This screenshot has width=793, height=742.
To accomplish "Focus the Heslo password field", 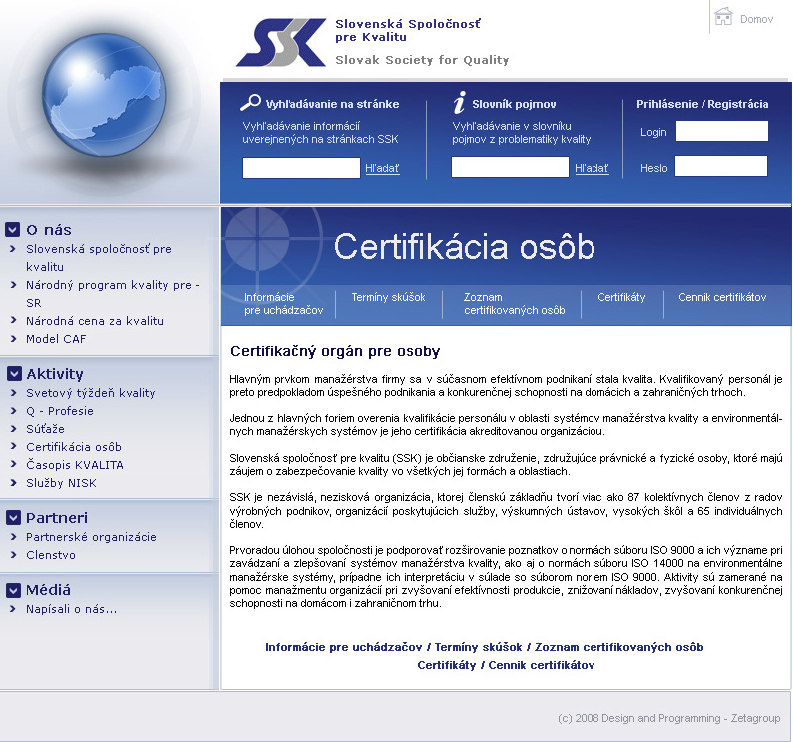I will click(721, 166).
